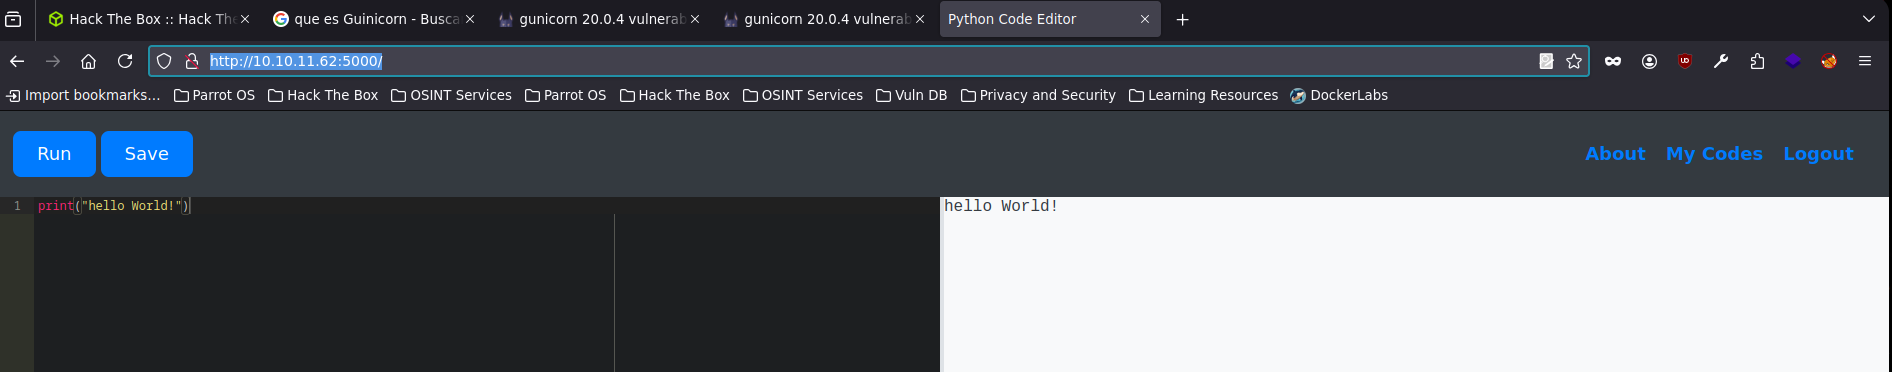
Task: Go to the home page icon
Action: 89,61
